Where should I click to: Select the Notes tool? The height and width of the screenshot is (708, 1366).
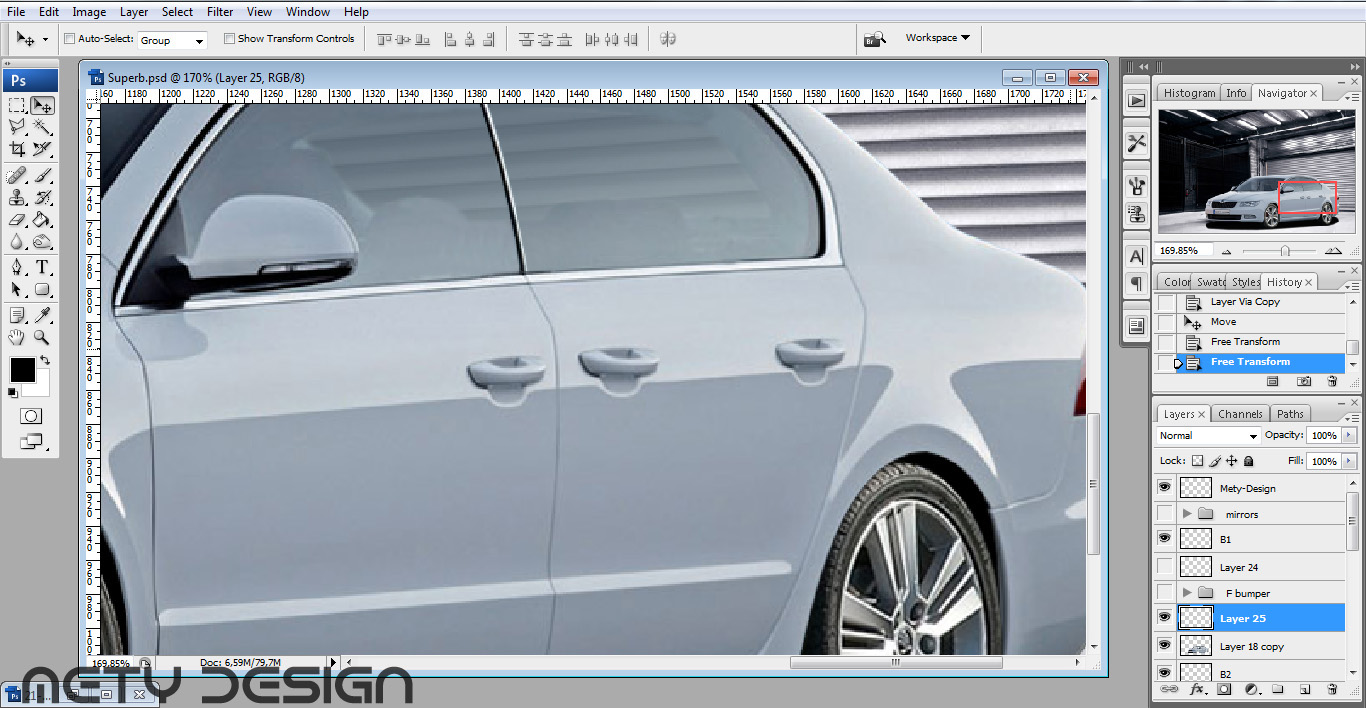tap(17, 315)
